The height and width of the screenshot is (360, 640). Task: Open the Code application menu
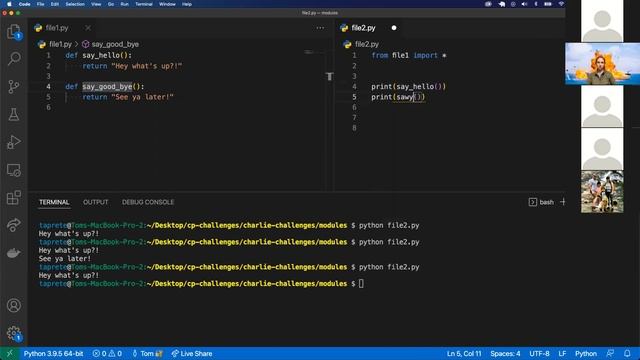24,4
